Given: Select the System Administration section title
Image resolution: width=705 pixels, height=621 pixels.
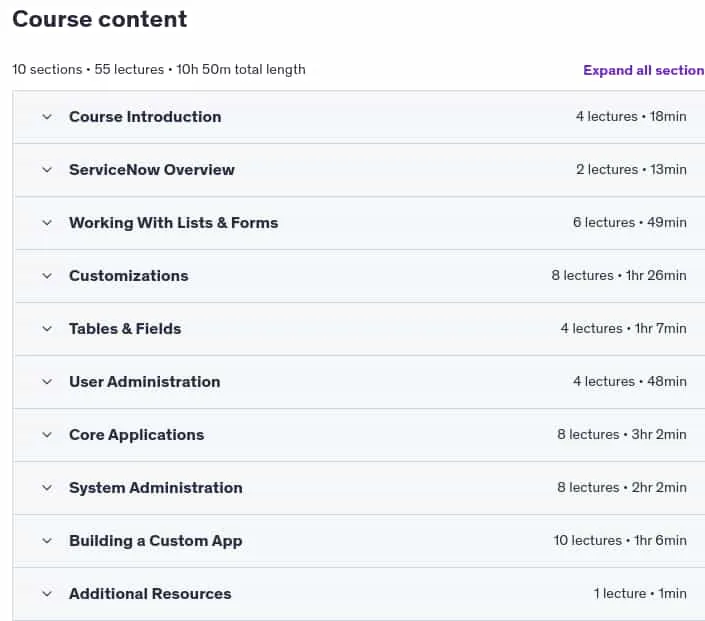Looking at the screenshot, I should point(156,488).
